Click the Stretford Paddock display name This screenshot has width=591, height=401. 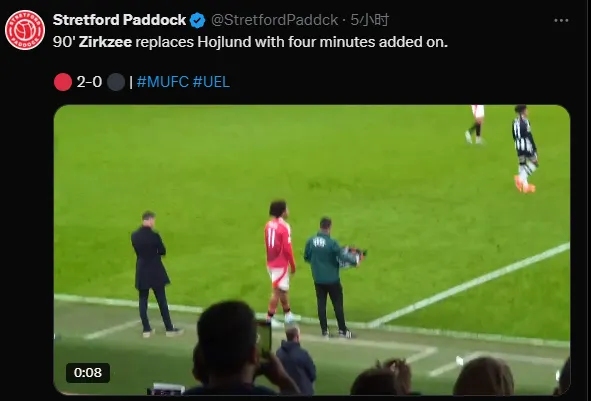(119, 20)
